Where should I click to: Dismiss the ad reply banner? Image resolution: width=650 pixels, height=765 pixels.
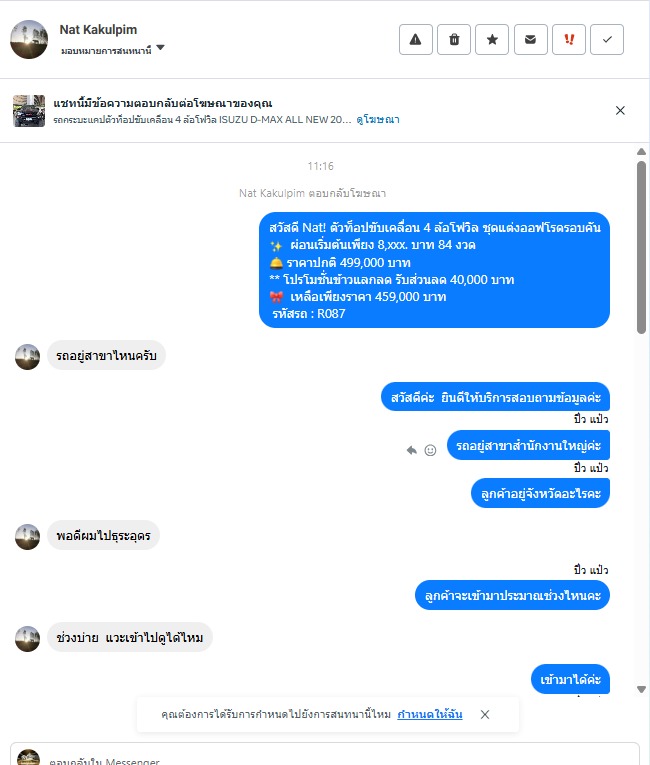(x=620, y=110)
